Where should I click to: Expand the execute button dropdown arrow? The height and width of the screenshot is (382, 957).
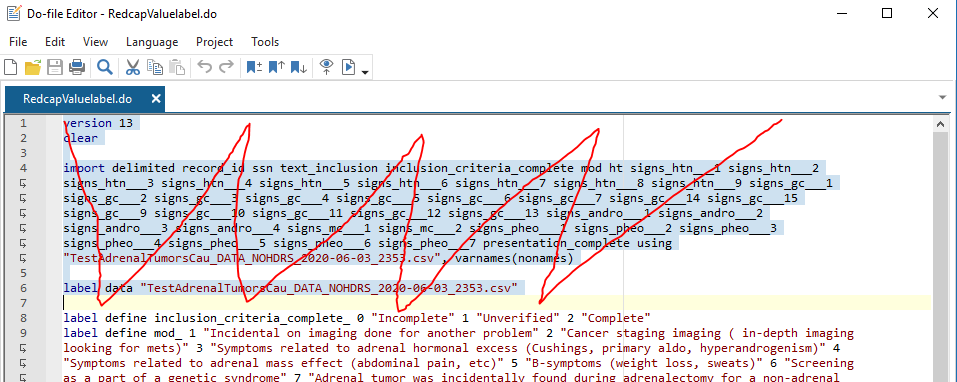(x=365, y=73)
